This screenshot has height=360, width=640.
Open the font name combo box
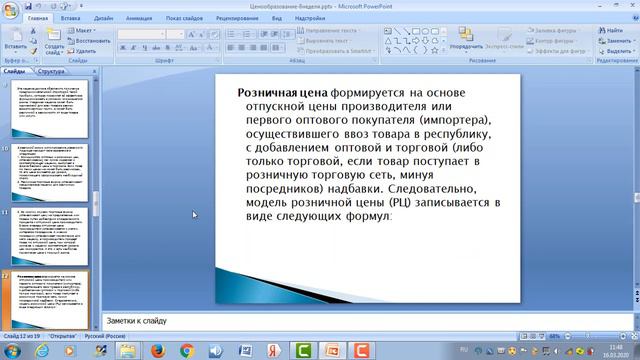coord(141,35)
